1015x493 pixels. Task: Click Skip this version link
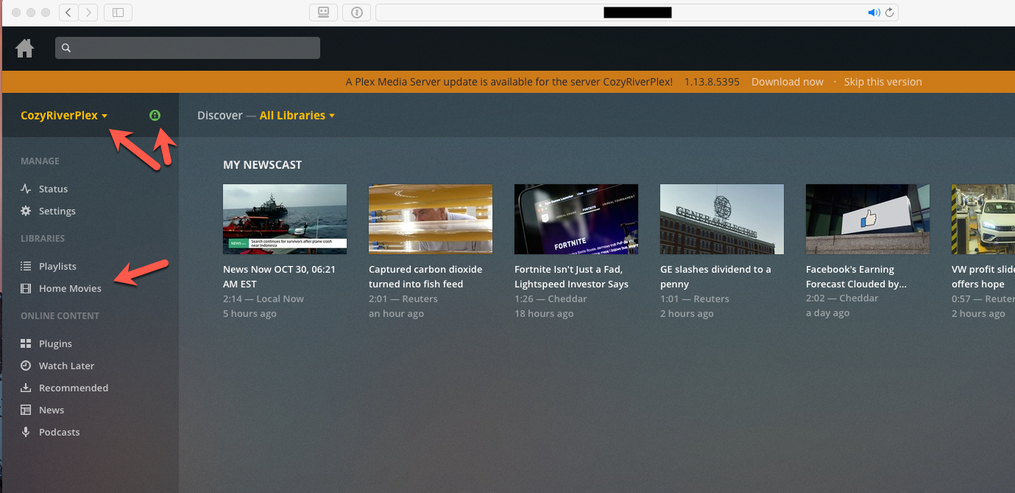click(883, 82)
